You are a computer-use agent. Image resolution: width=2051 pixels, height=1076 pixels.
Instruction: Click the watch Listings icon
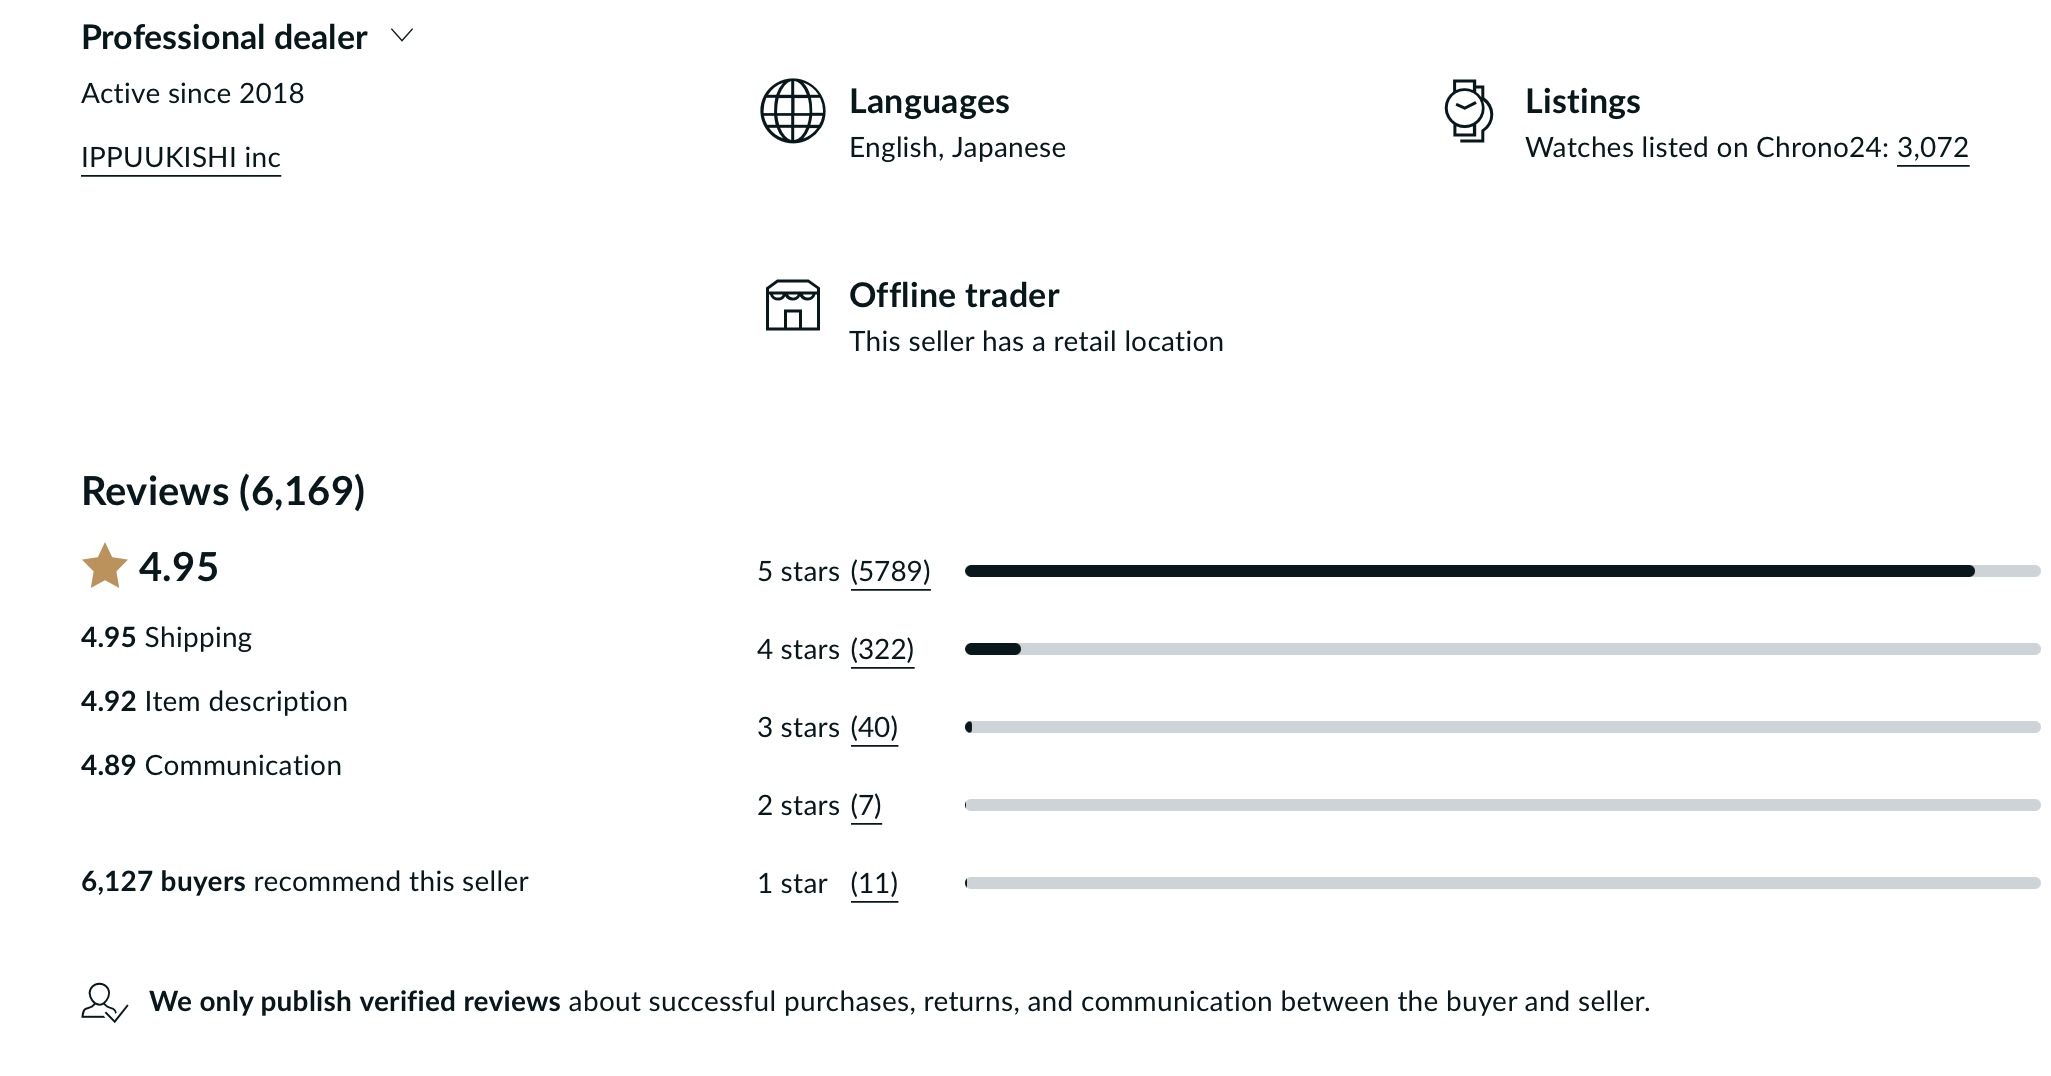(1468, 111)
